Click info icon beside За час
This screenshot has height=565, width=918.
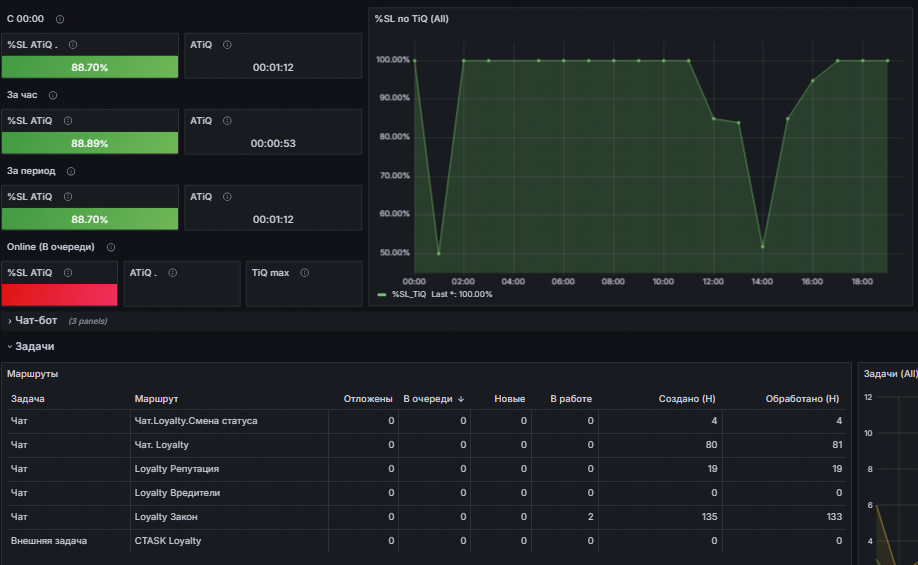(53, 95)
